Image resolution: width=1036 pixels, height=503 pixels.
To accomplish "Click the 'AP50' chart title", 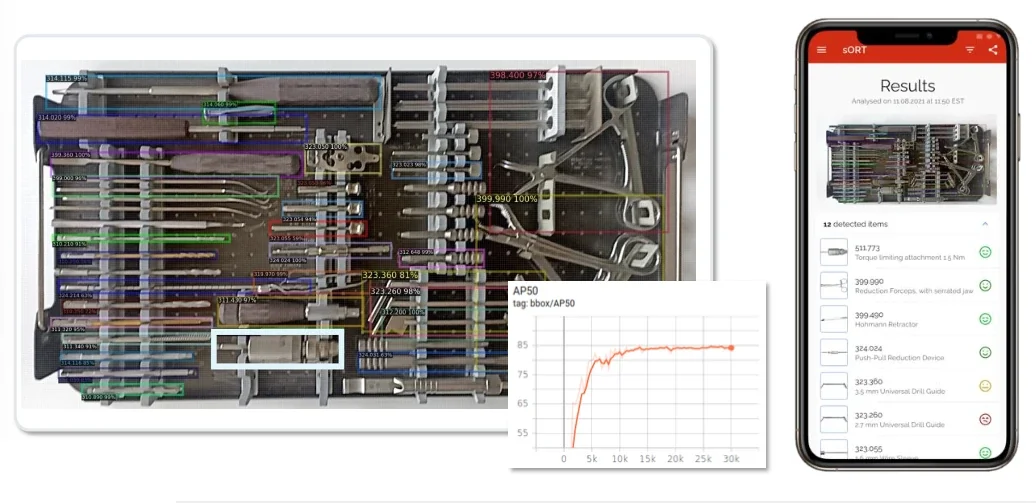I will (x=526, y=293).
